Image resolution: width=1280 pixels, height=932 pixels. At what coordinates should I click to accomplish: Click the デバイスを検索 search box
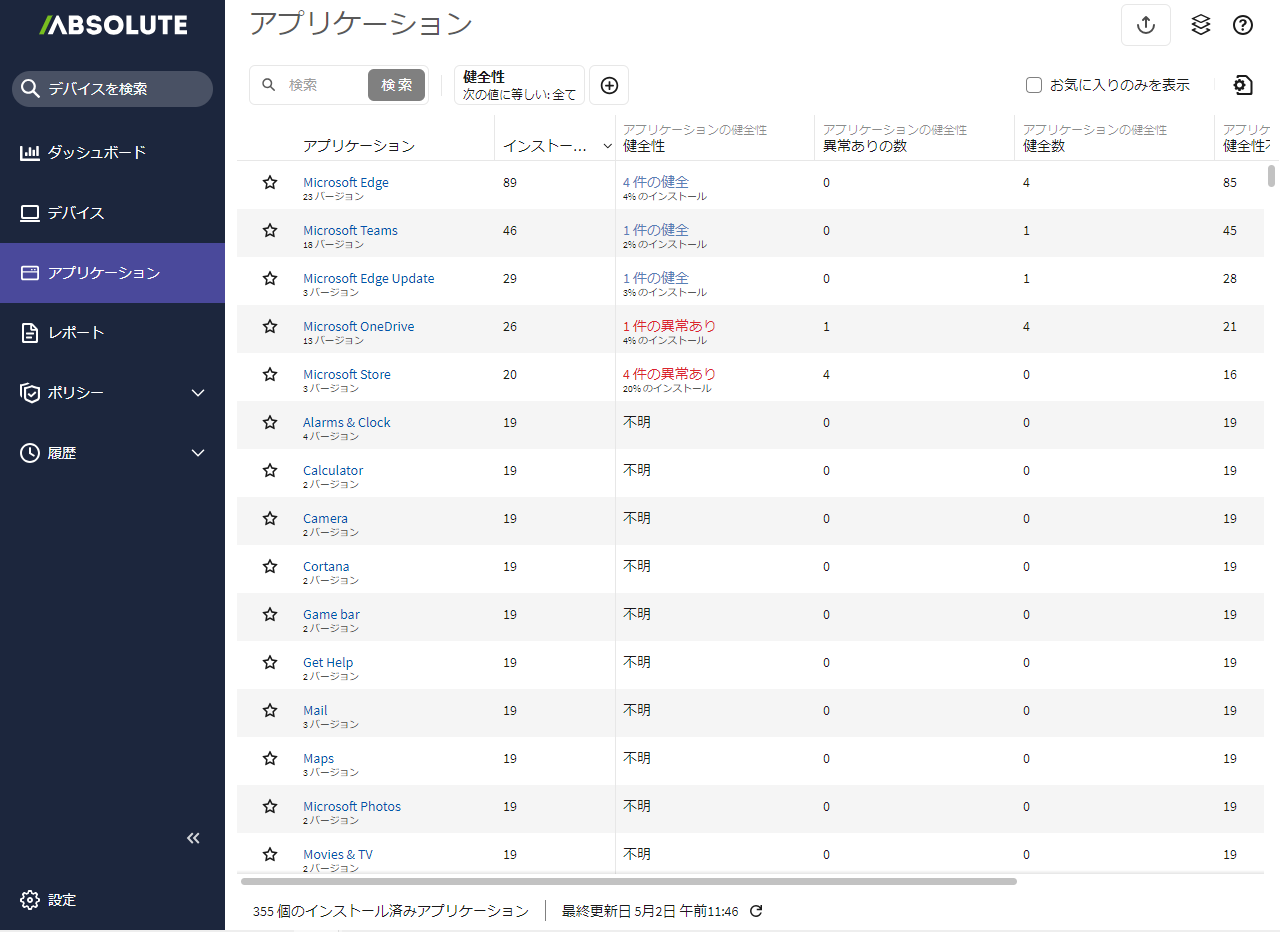pos(112,89)
